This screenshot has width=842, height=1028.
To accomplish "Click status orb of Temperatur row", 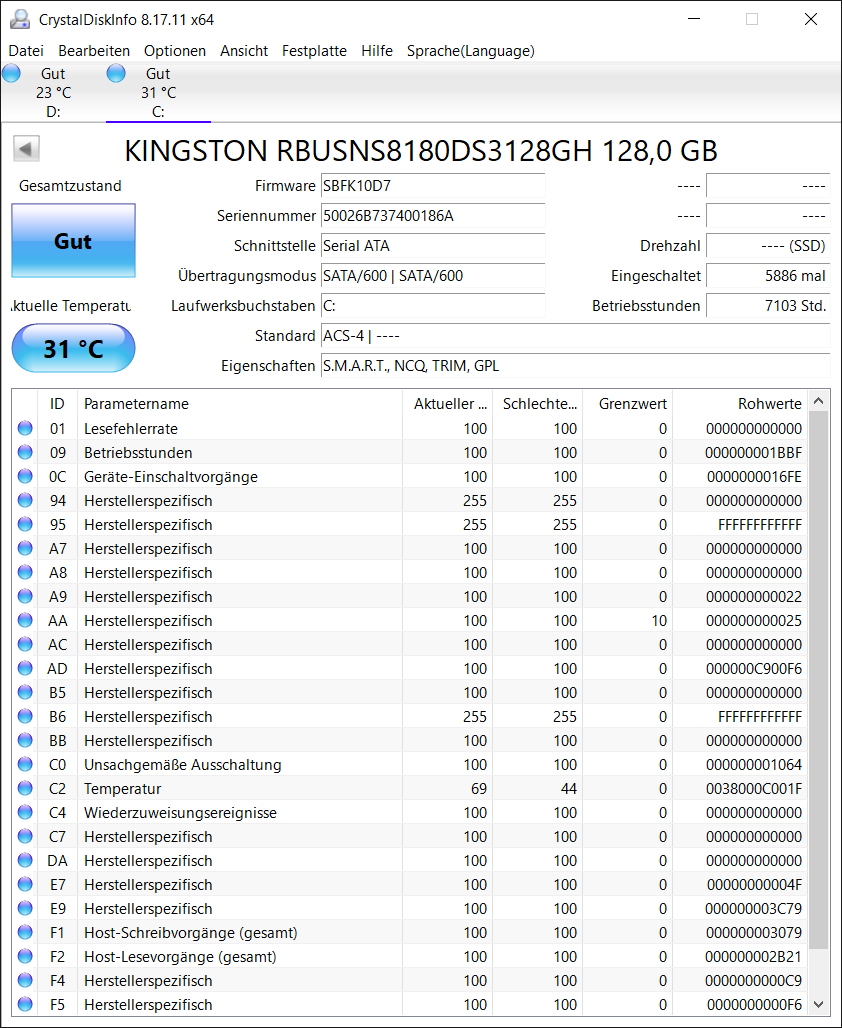I will tap(25, 788).
